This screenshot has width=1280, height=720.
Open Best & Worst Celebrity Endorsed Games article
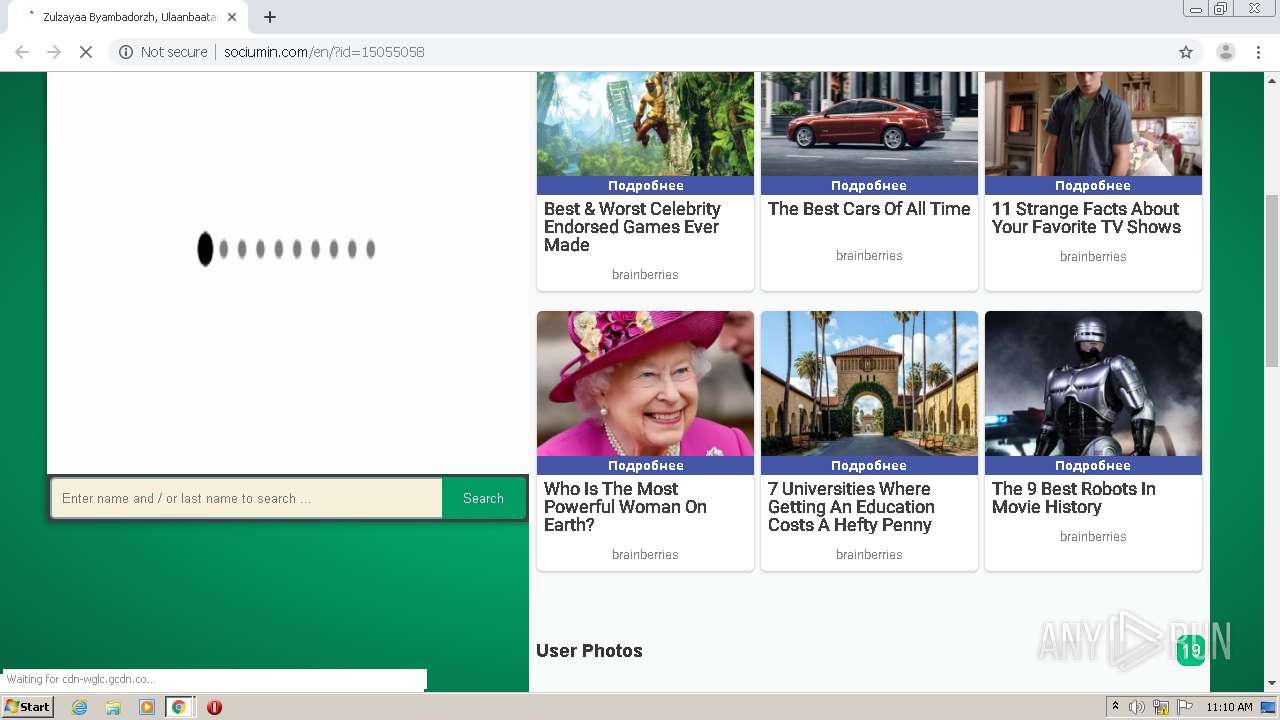(632, 227)
